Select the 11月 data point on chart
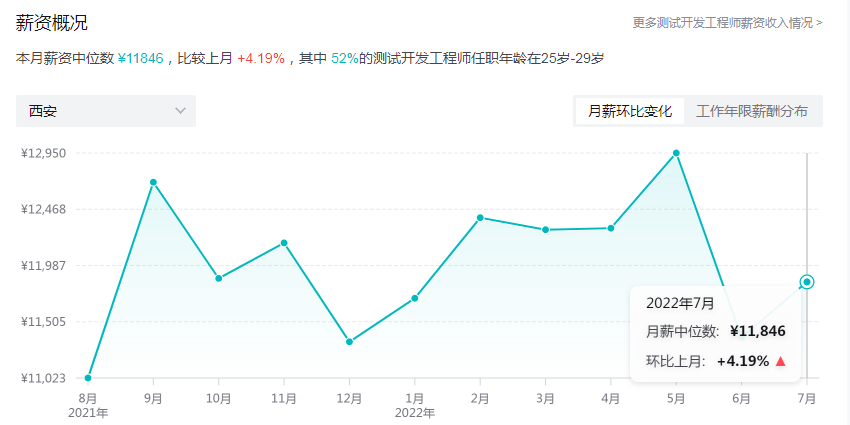The height and width of the screenshot is (425, 850). tap(284, 243)
